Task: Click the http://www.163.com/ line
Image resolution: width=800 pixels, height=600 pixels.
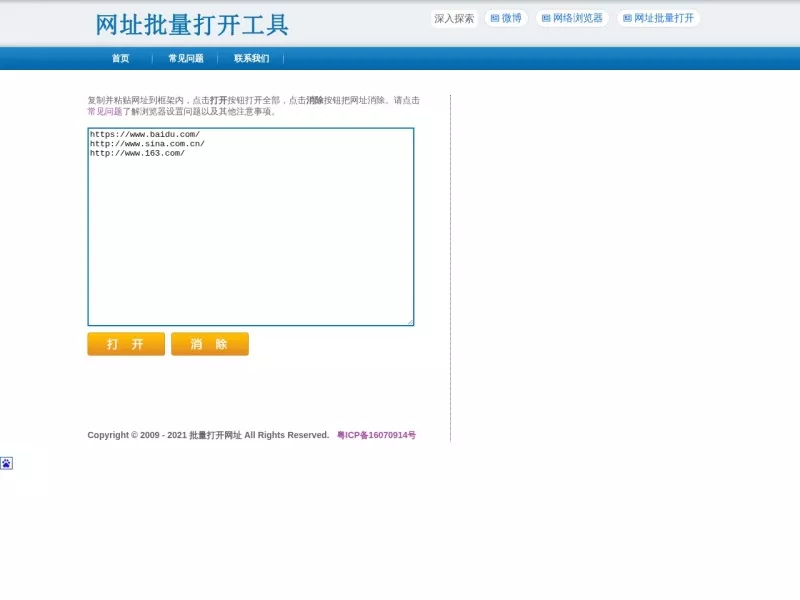Action: coord(137,153)
